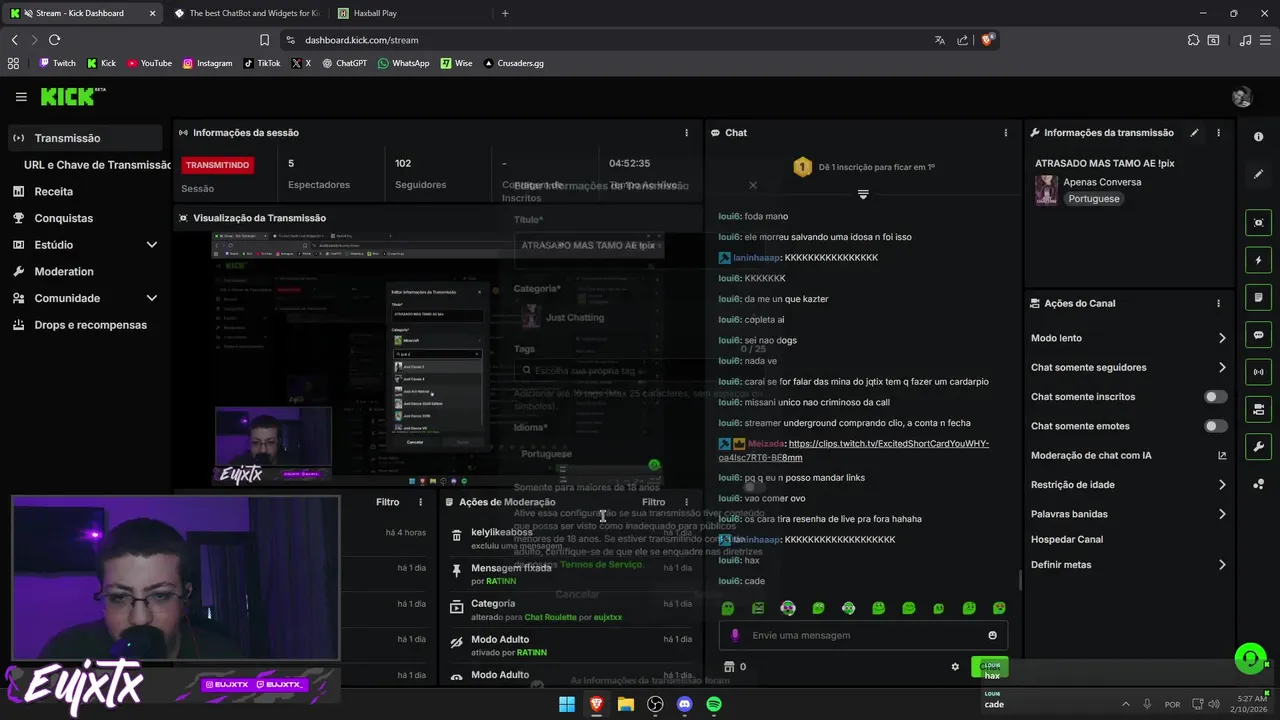Toggle Chat somente emotes switch
The image size is (1280, 720).
1215,426
